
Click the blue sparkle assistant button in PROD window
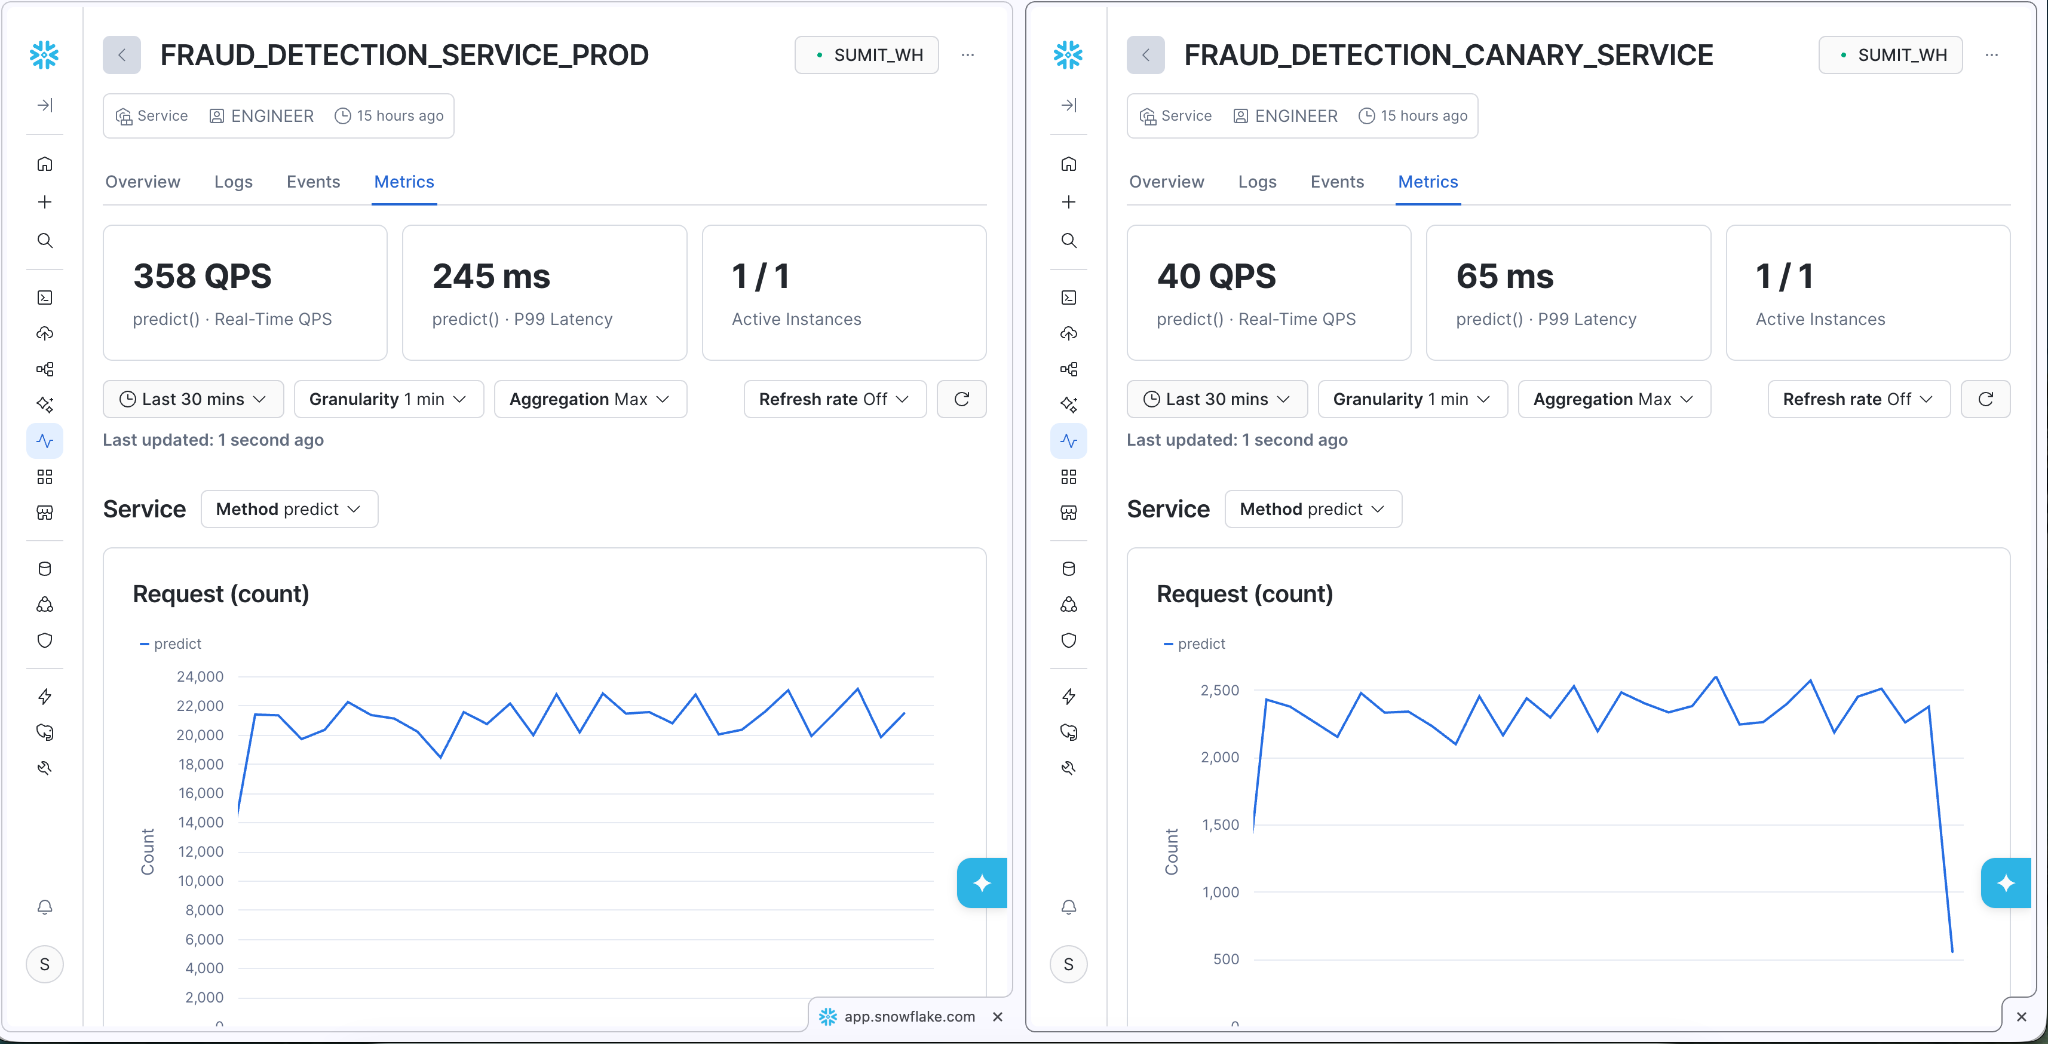(981, 883)
